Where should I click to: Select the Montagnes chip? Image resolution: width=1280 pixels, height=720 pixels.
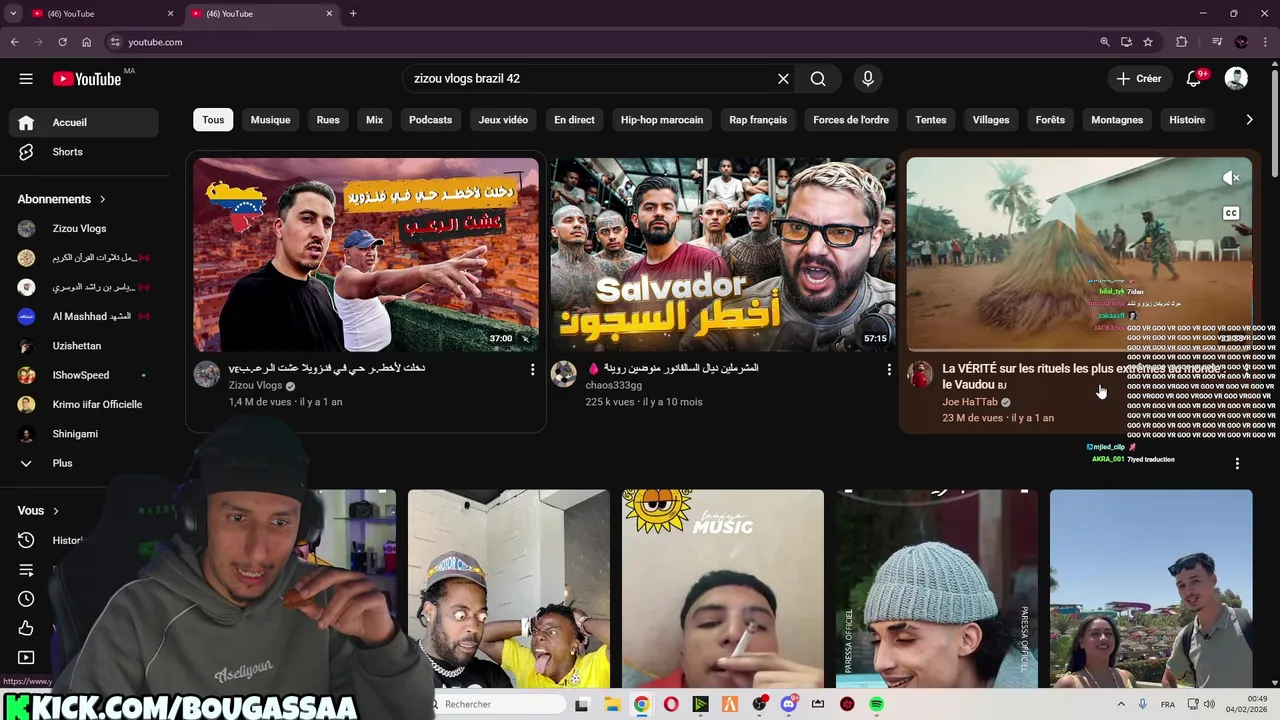(x=1117, y=120)
